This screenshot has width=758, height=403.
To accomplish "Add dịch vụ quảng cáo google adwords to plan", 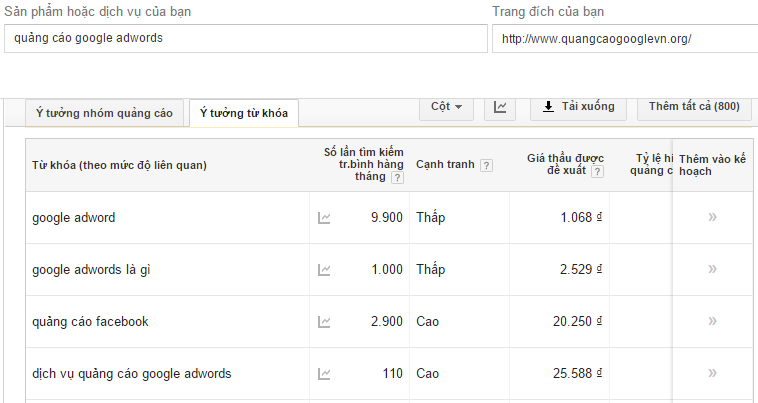I will 712,373.
